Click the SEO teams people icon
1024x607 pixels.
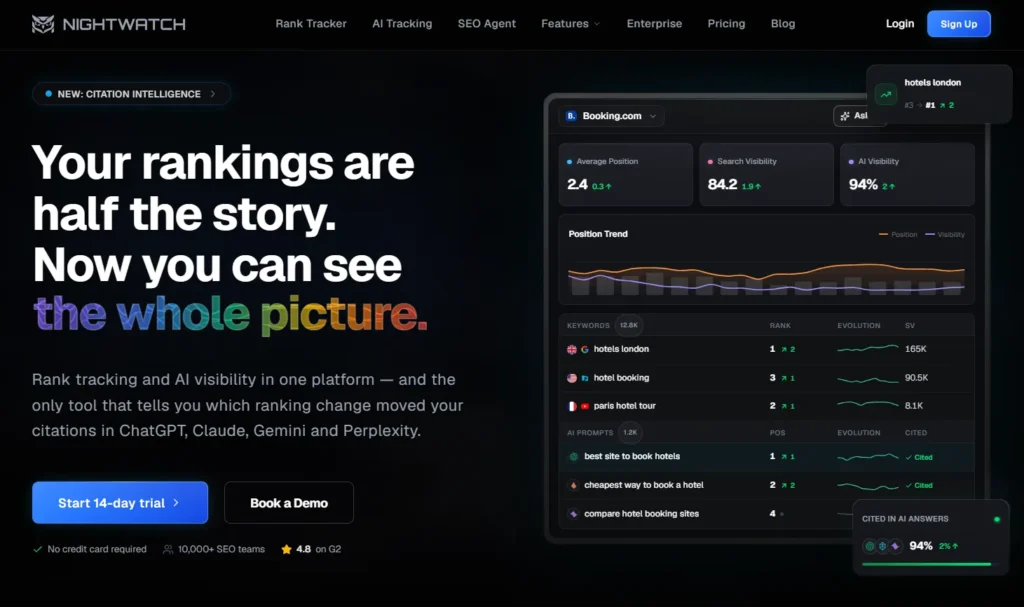(x=168, y=550)
